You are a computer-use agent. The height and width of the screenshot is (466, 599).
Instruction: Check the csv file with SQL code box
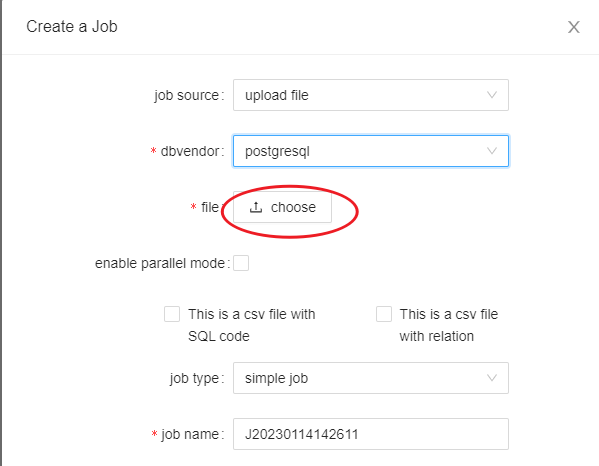coord(172,314)
